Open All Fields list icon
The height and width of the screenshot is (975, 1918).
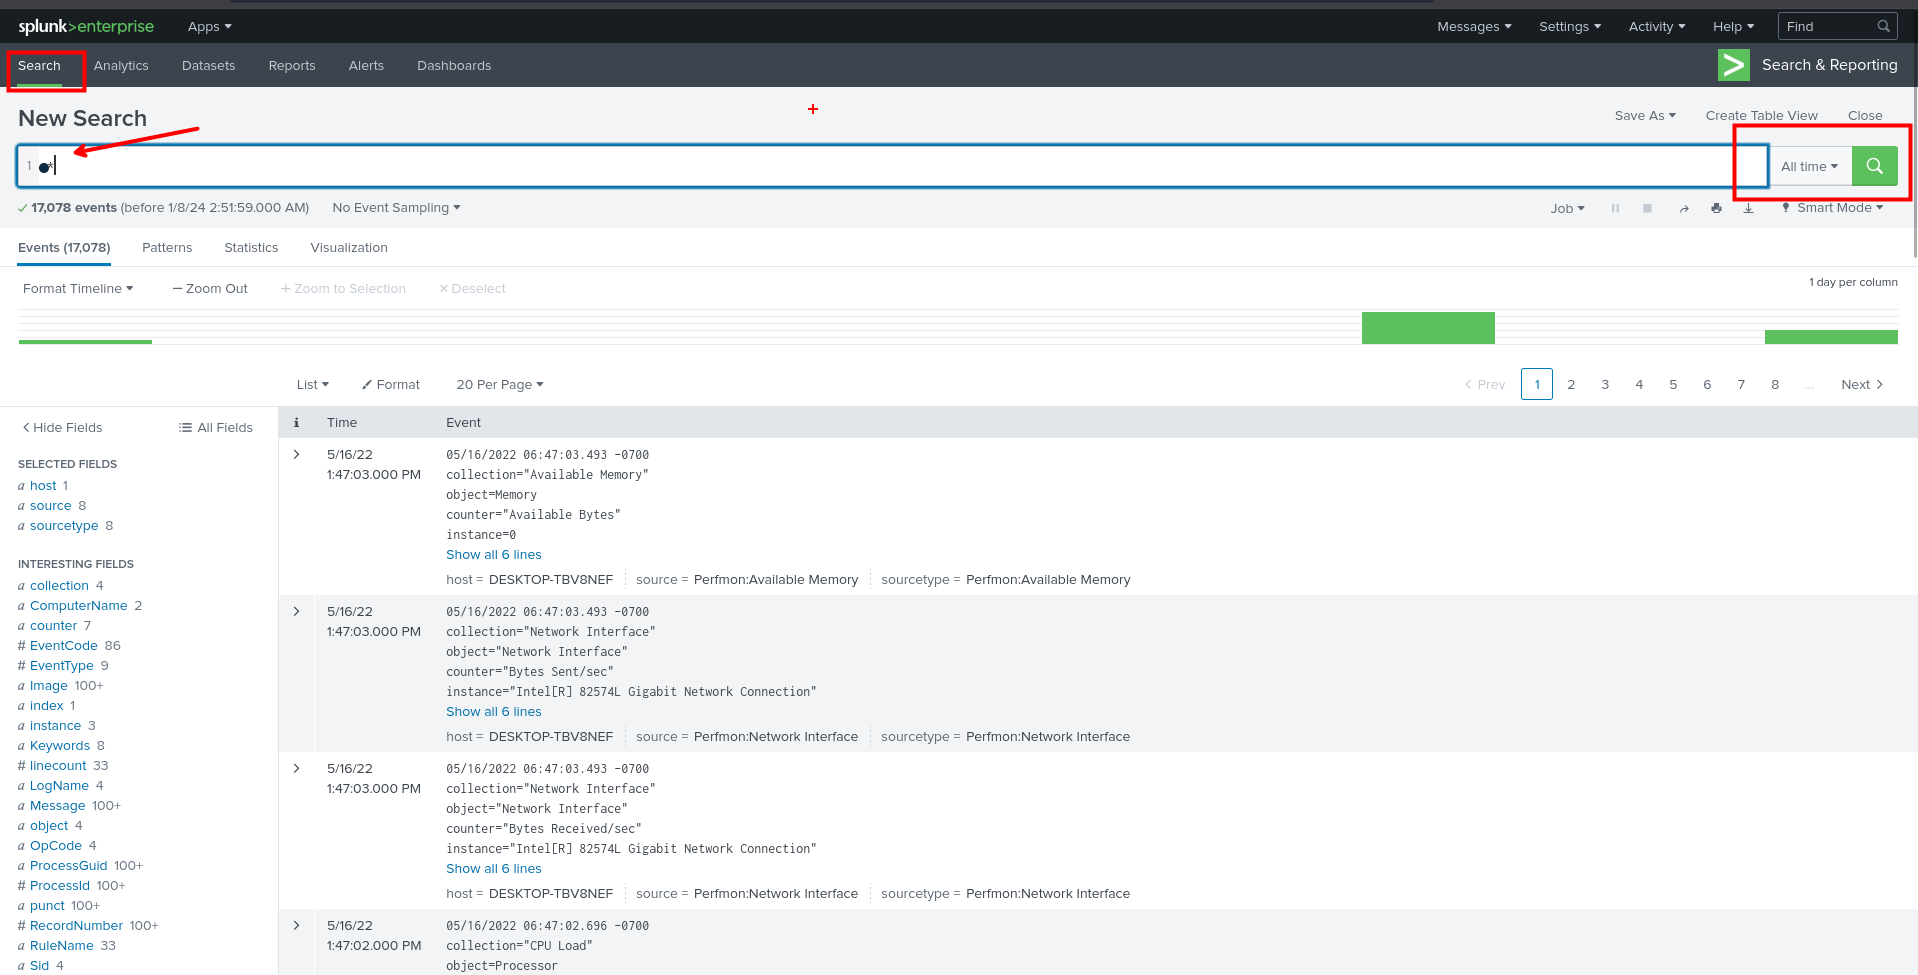[215, 428]
